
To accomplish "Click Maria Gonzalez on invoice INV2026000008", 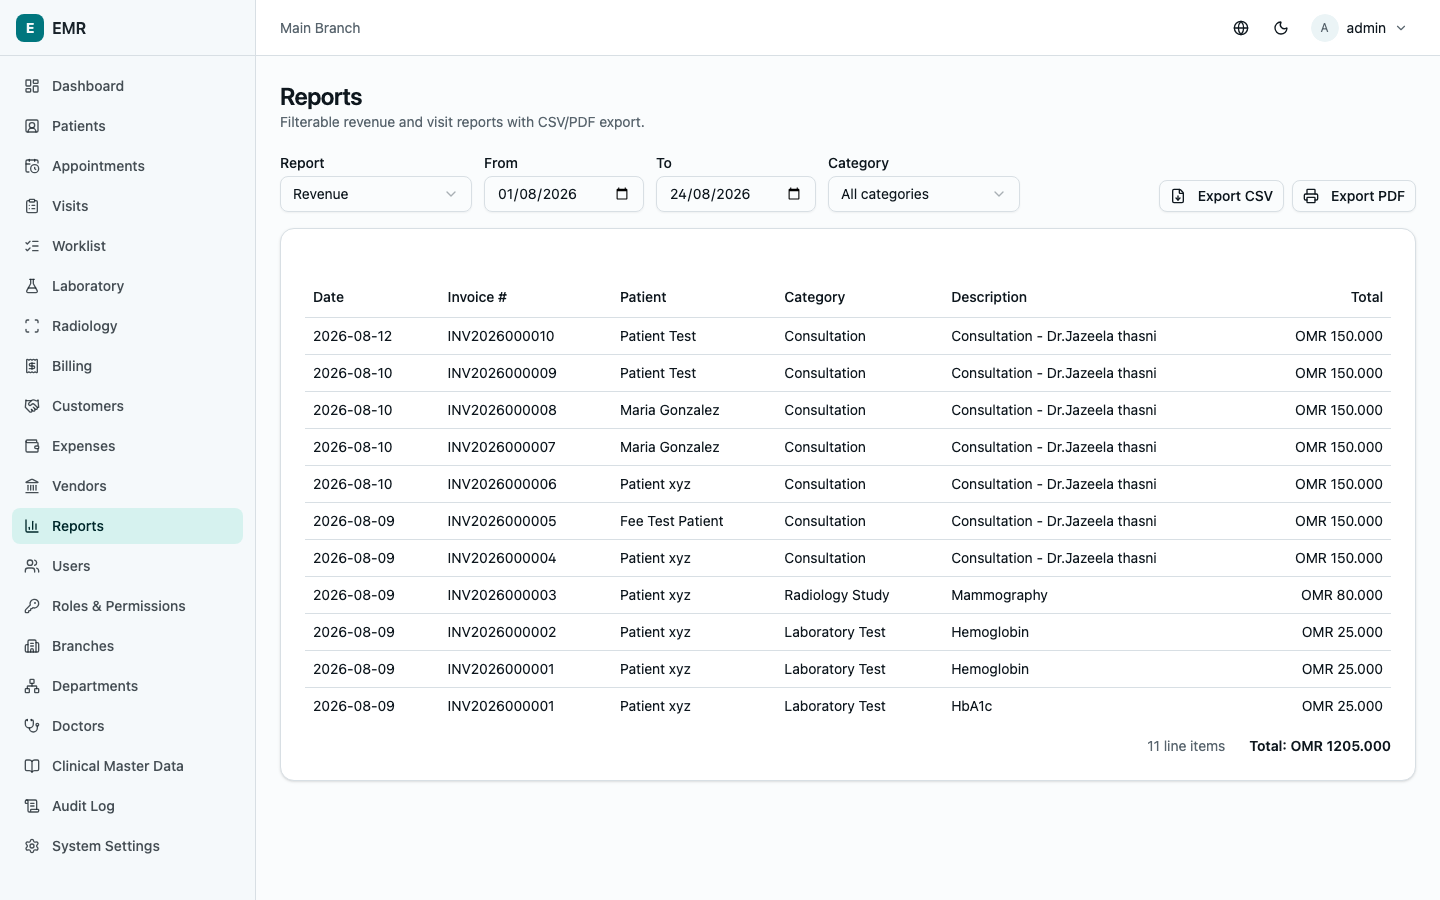I will [x=669, y=410].
